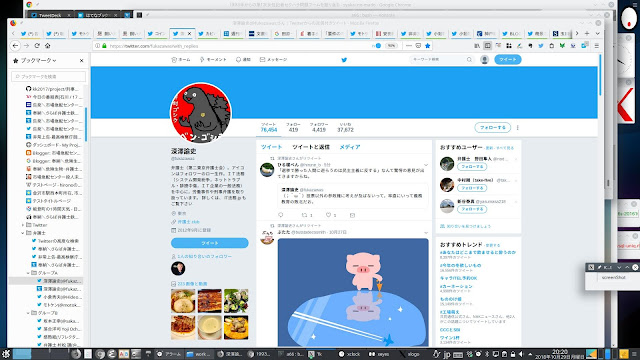This screenshot has width=640, height=360.
Task: Click the message icon under the first tweet
Action: 352,215
